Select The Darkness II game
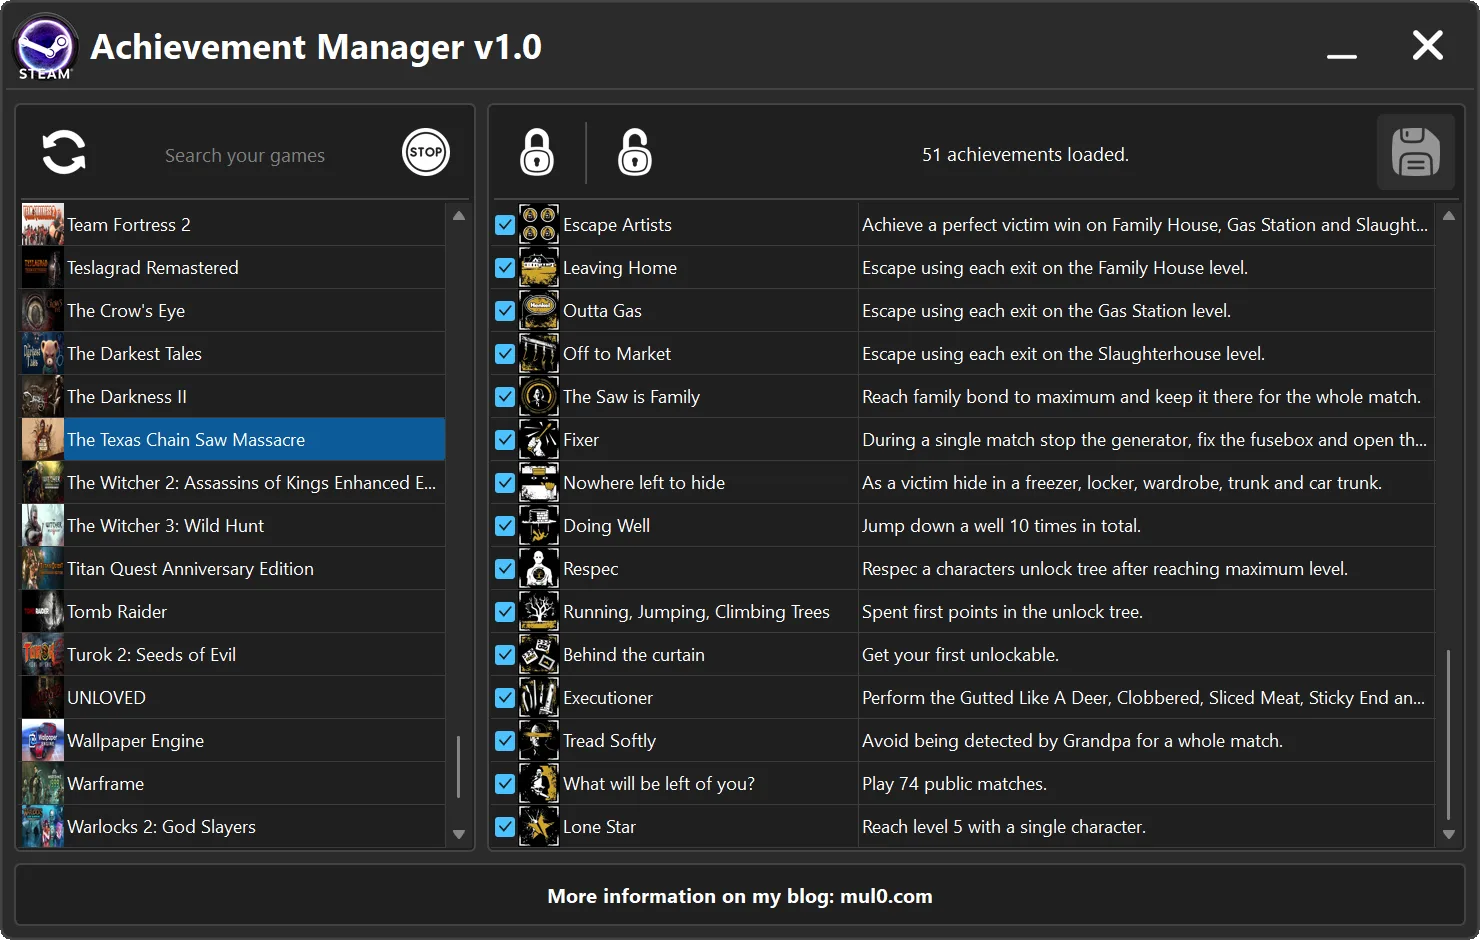 pos(233,396)
